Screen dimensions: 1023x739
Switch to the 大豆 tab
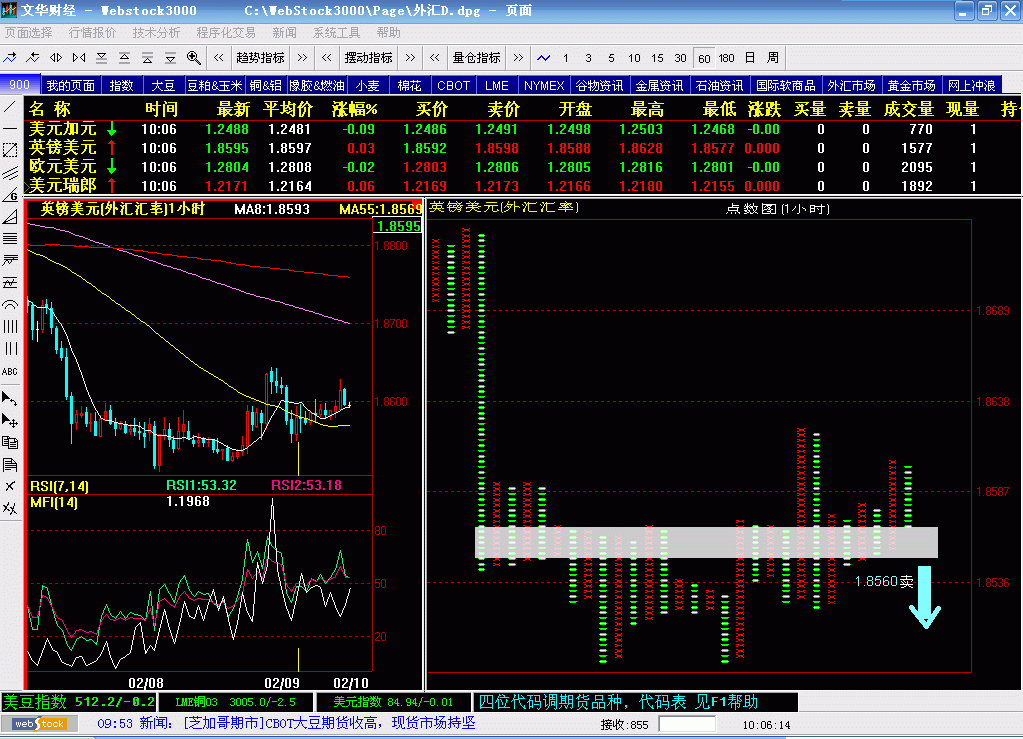[163, 85]
